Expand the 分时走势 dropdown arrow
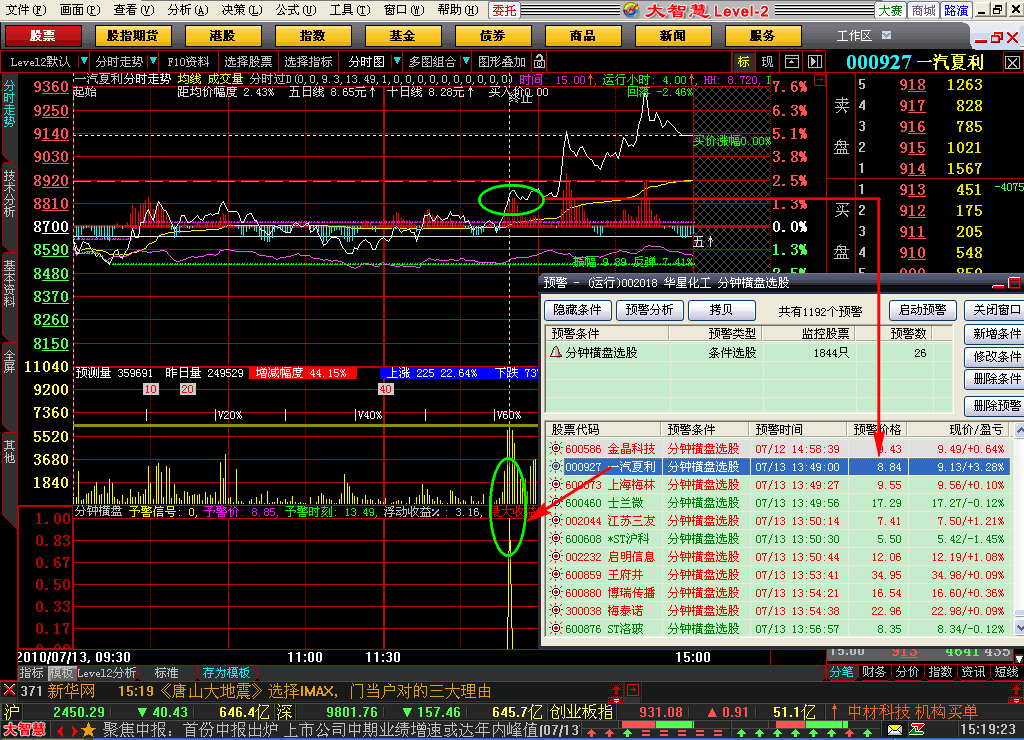 pos(153,61)
